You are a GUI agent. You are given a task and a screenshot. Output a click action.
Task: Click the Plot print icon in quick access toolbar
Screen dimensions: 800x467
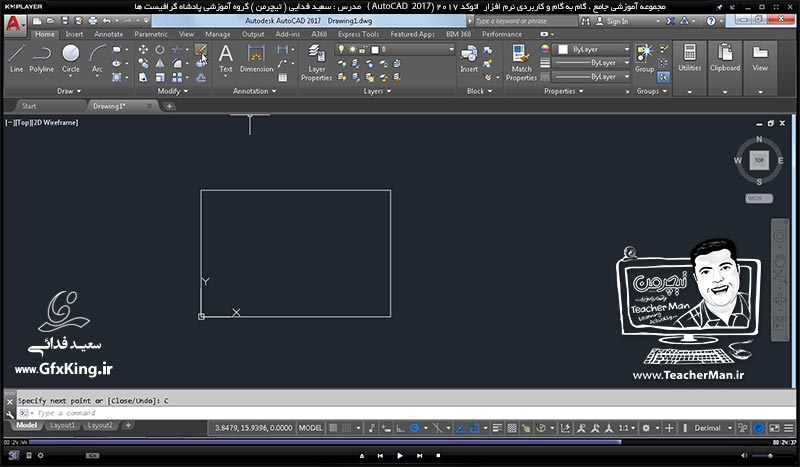(93, 21)
